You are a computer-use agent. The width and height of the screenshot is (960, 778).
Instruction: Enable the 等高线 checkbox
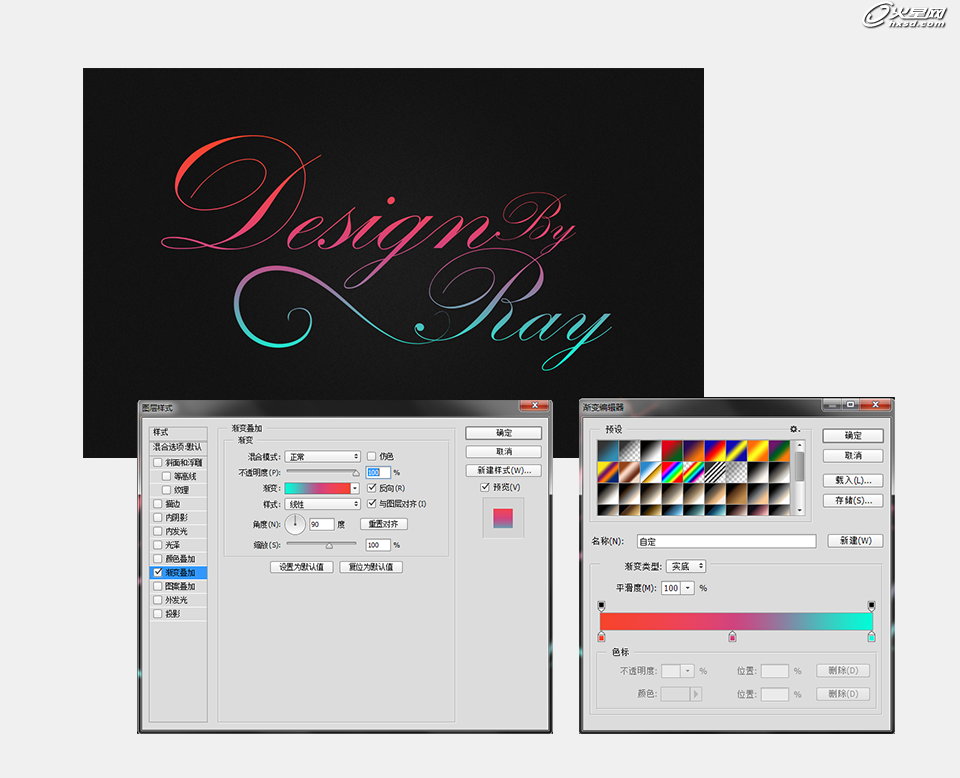167,476
